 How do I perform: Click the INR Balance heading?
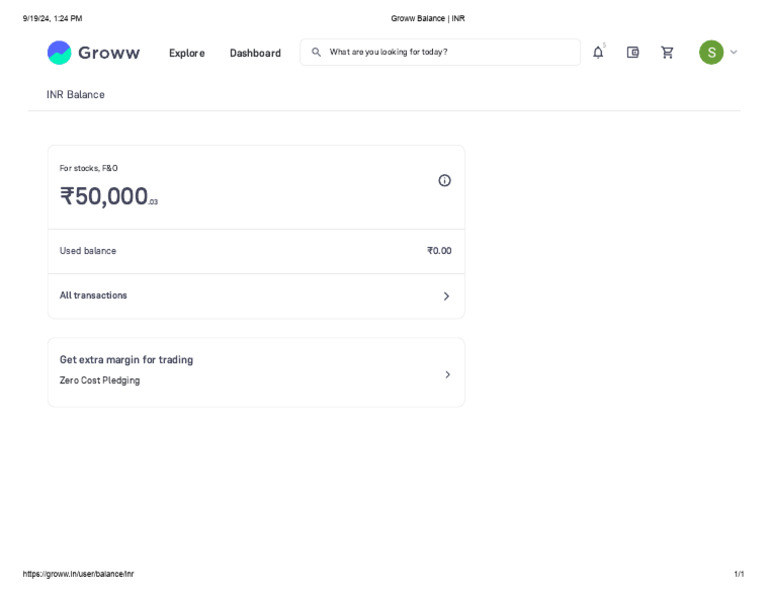click(x=75, y=95)
